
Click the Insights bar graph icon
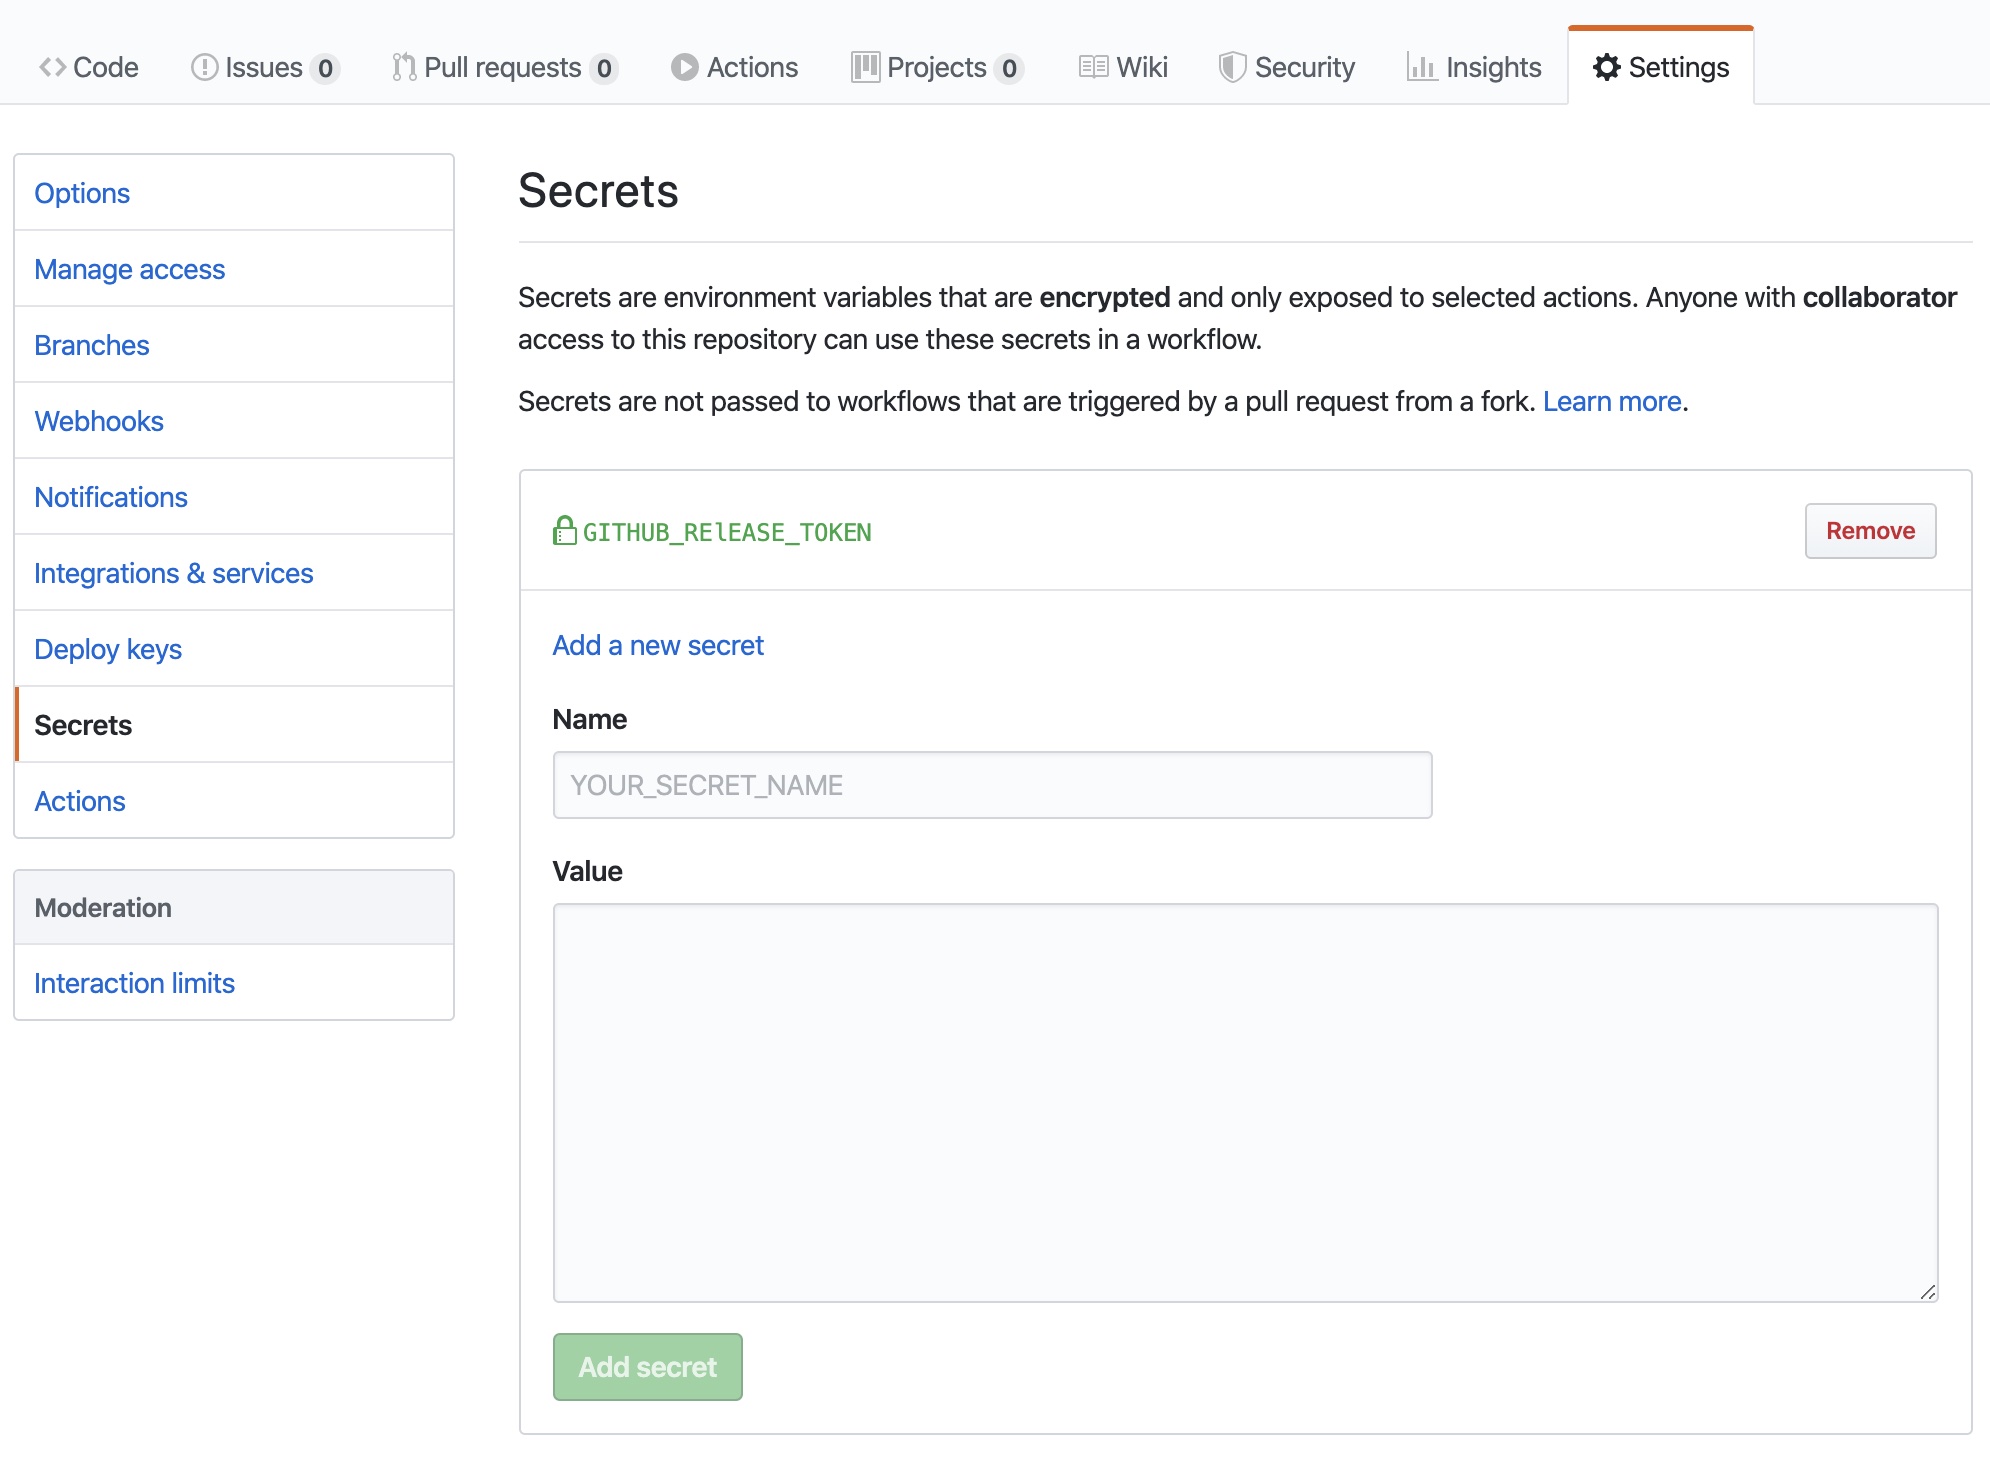pyautogui.click(x=1421, y=67)
